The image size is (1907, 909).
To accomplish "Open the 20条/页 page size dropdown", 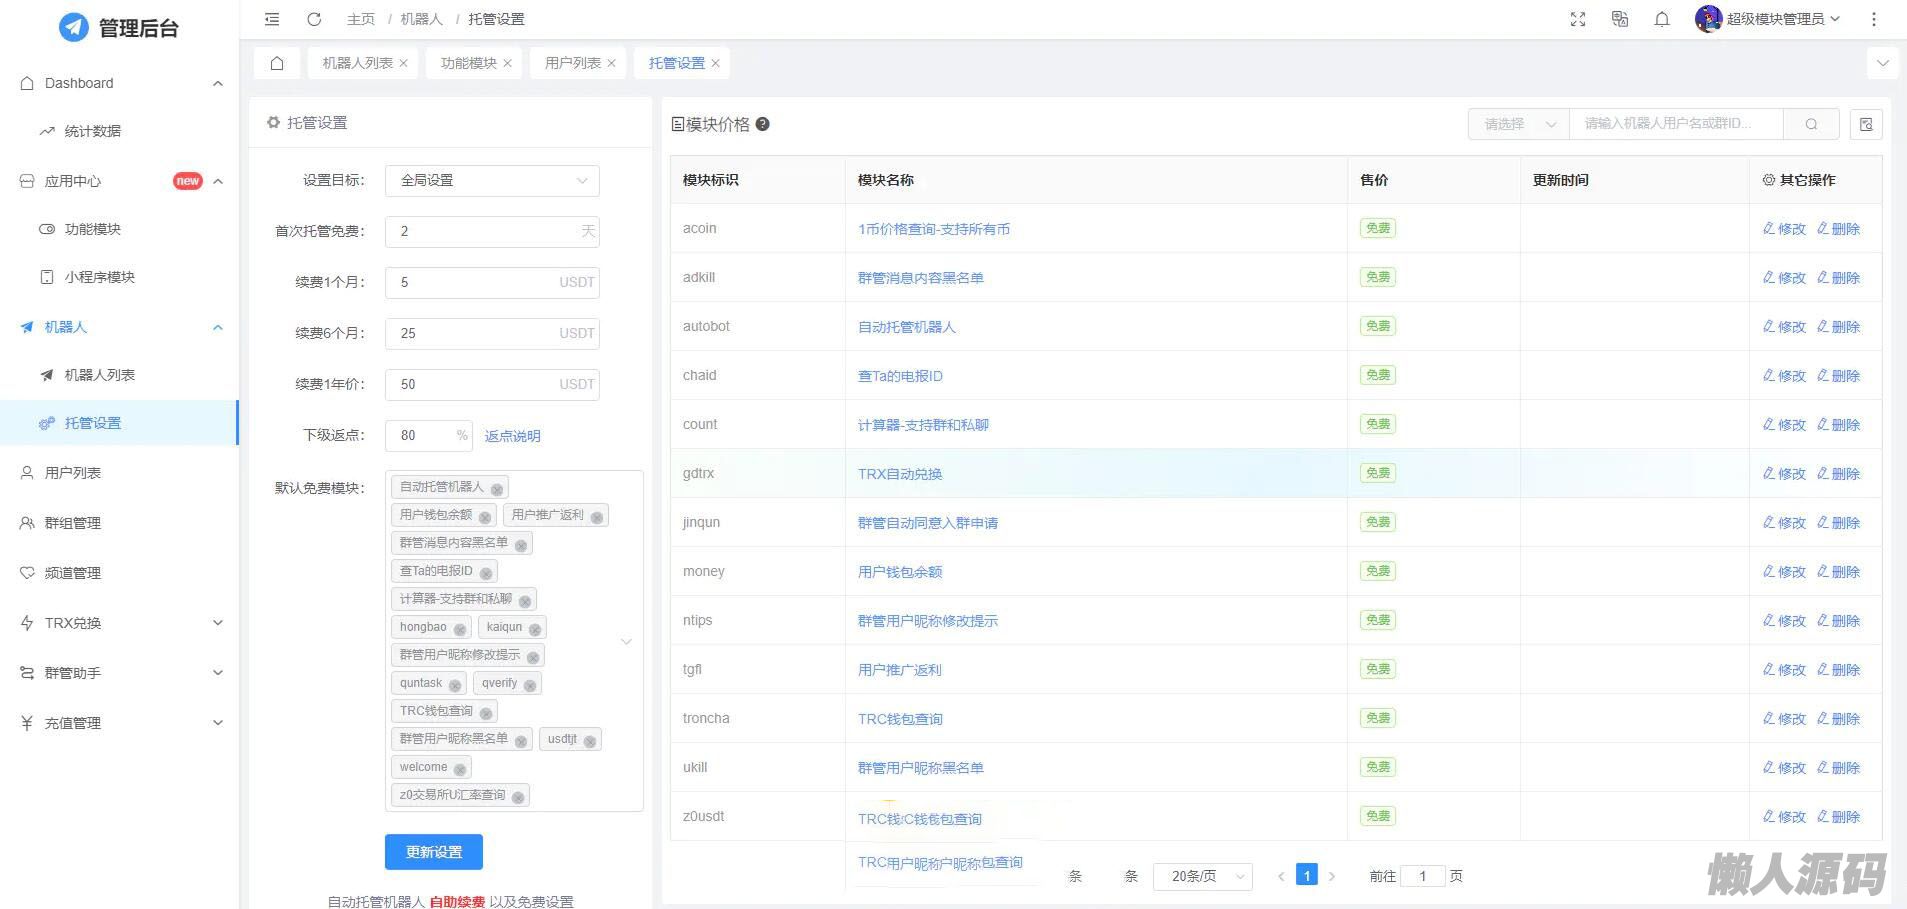I will pos(1202,876).
